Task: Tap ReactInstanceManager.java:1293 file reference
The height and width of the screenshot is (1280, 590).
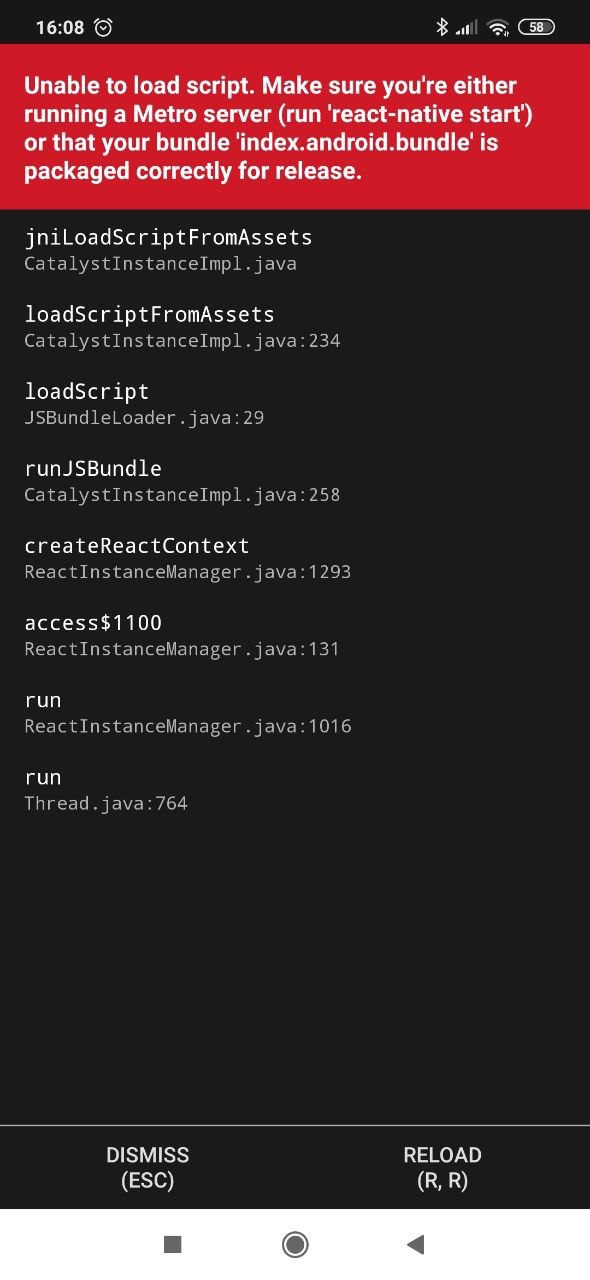Action: 188,572
